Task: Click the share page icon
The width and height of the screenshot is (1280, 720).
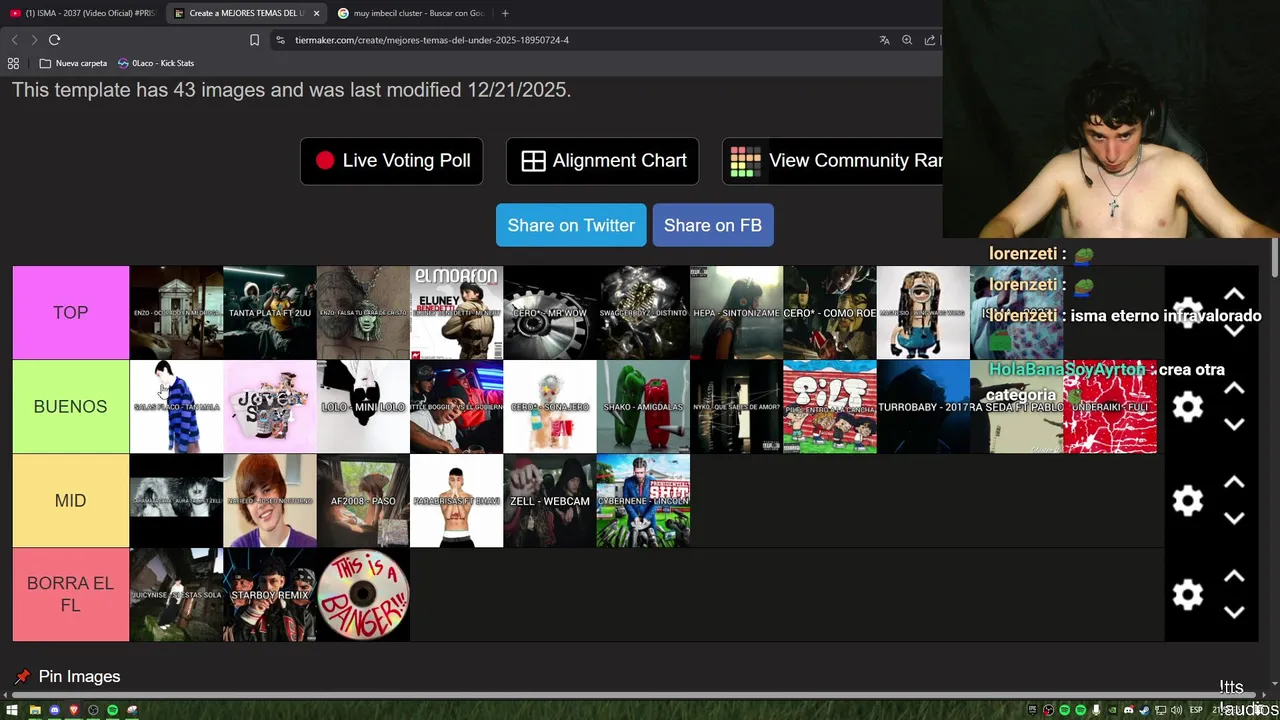Action: (x=930, y=40)
